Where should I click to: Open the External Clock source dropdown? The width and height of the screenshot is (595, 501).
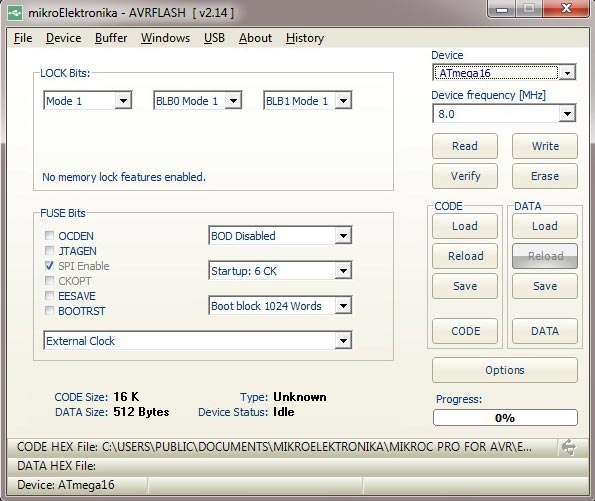[343, 340]
